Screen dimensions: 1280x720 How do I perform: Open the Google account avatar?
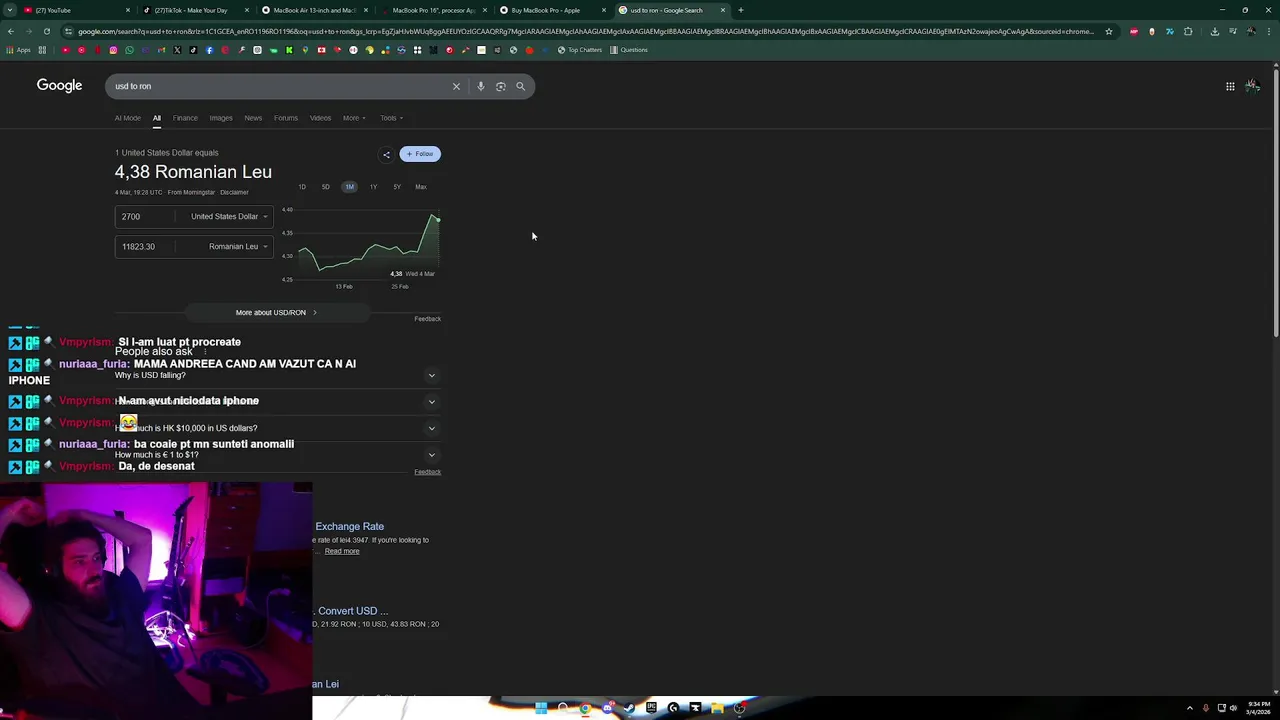(x=1252, y=86)
